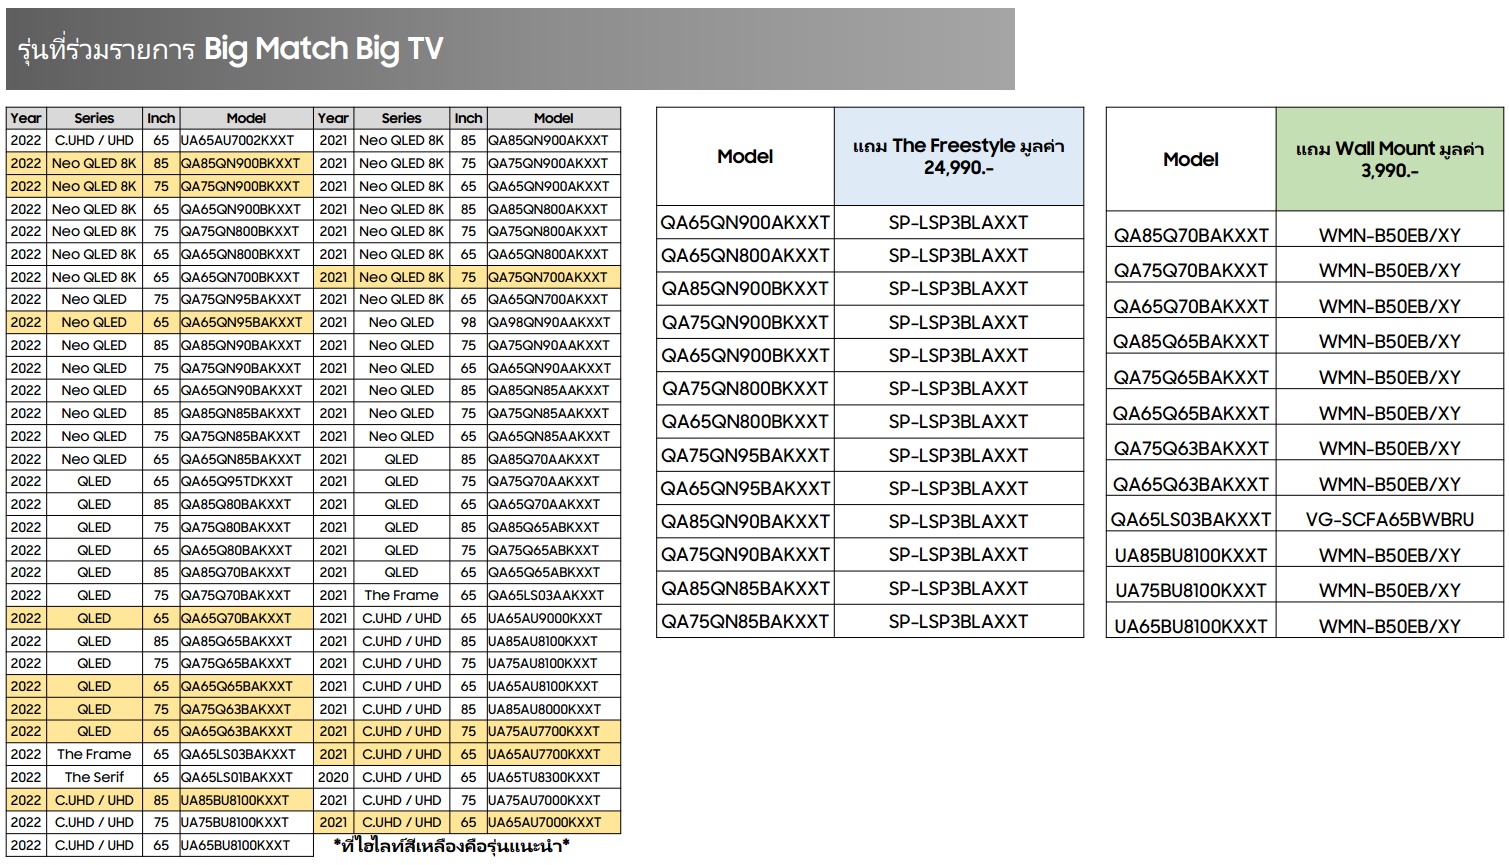Select model QA65Q80BAKXXT
Image resolution: width=1509 pixels, height=865 pixels.
click(x=246, y=550)
